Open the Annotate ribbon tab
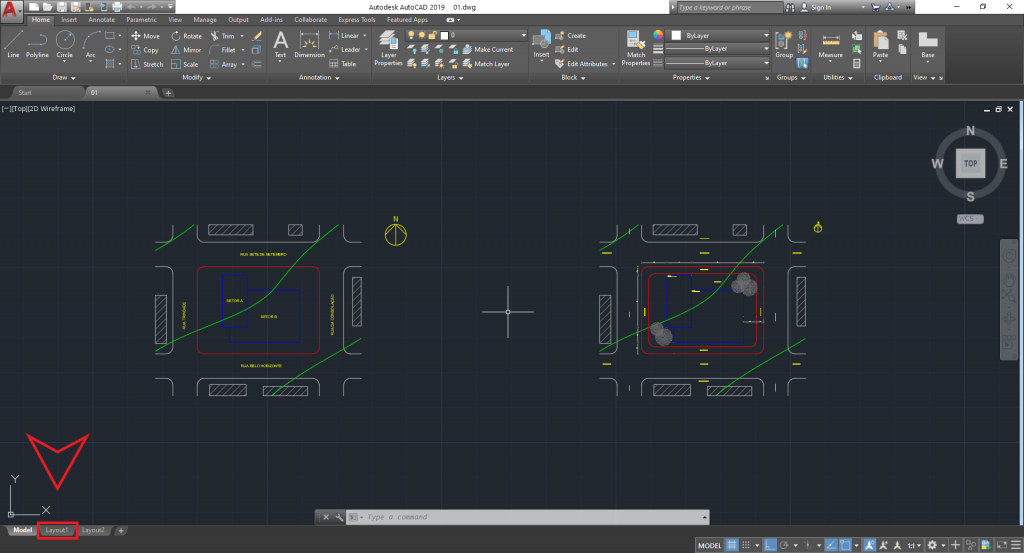Screen dimensions: 1024x553 tap(101, 20)
